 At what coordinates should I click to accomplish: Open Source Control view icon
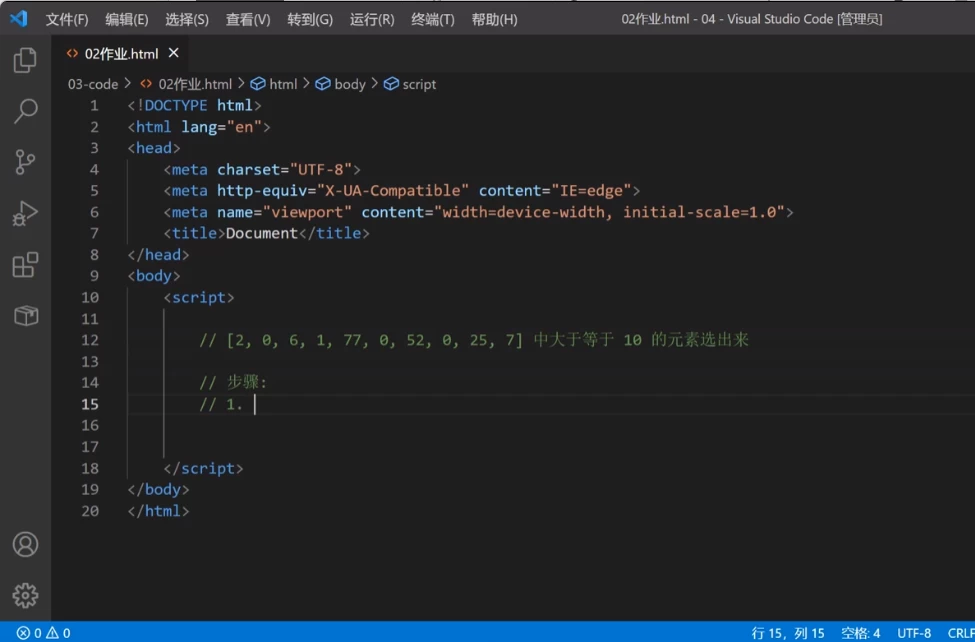coord(25,162)
